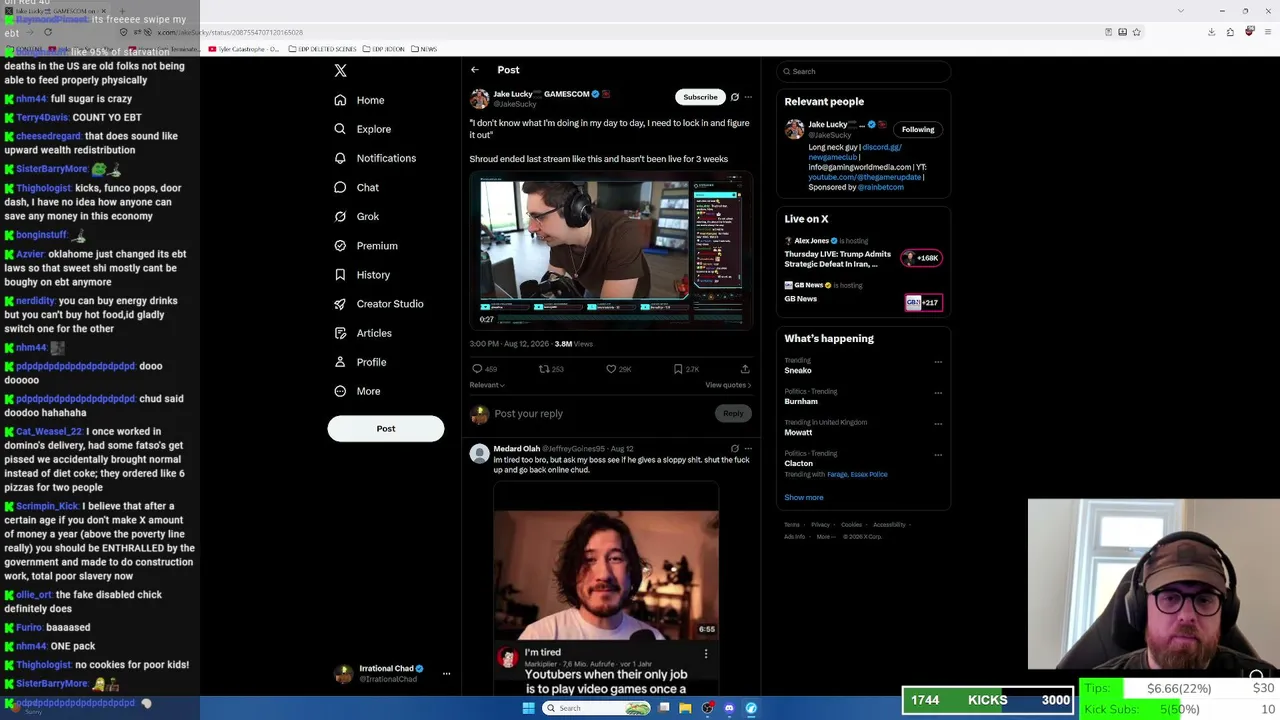Screen dimensions: 1280x720
Task: Open account menu dots beside Irrational Chad
Action: [x=447, y=674]
